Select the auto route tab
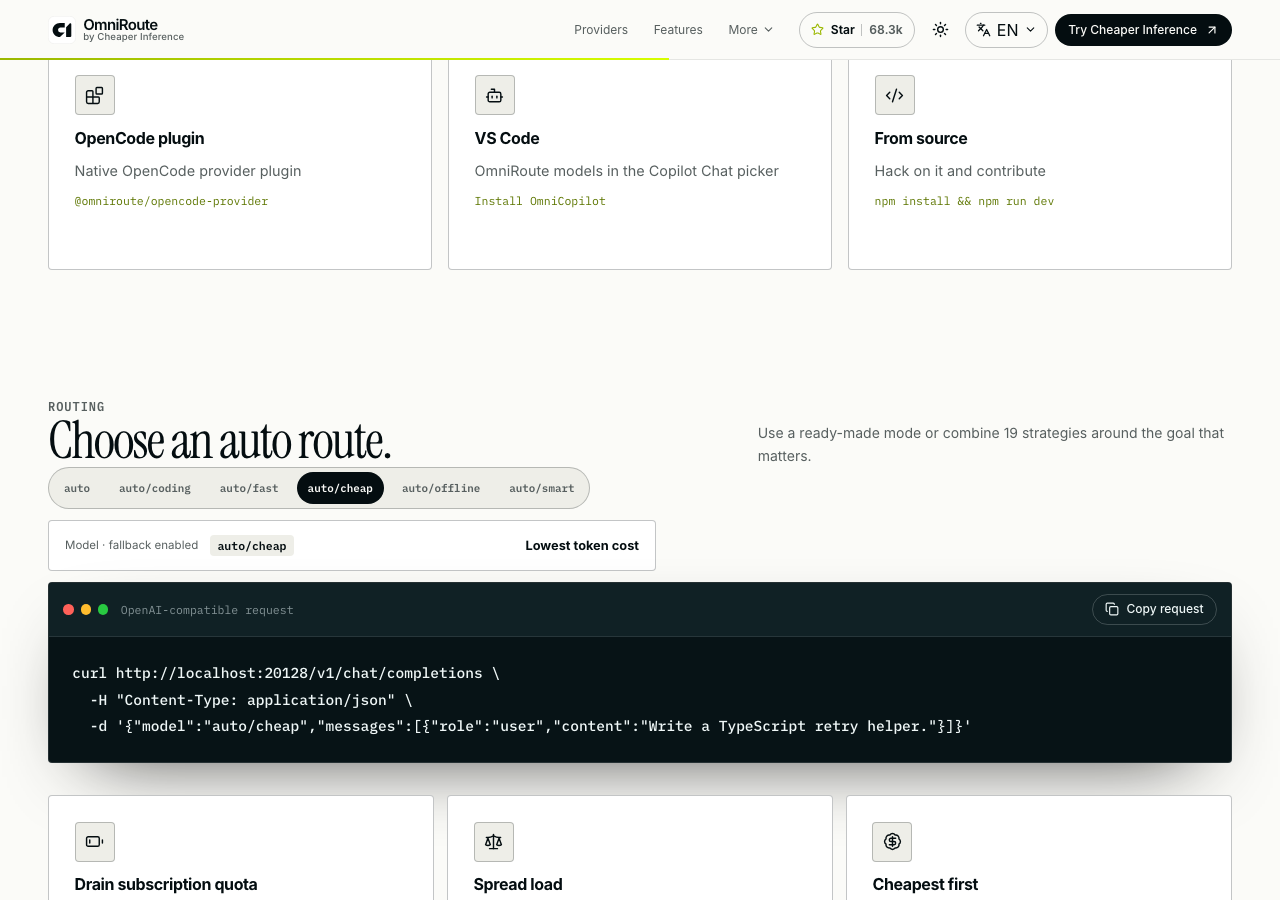Screen dimensions: 1280x900 coord(77,488)
